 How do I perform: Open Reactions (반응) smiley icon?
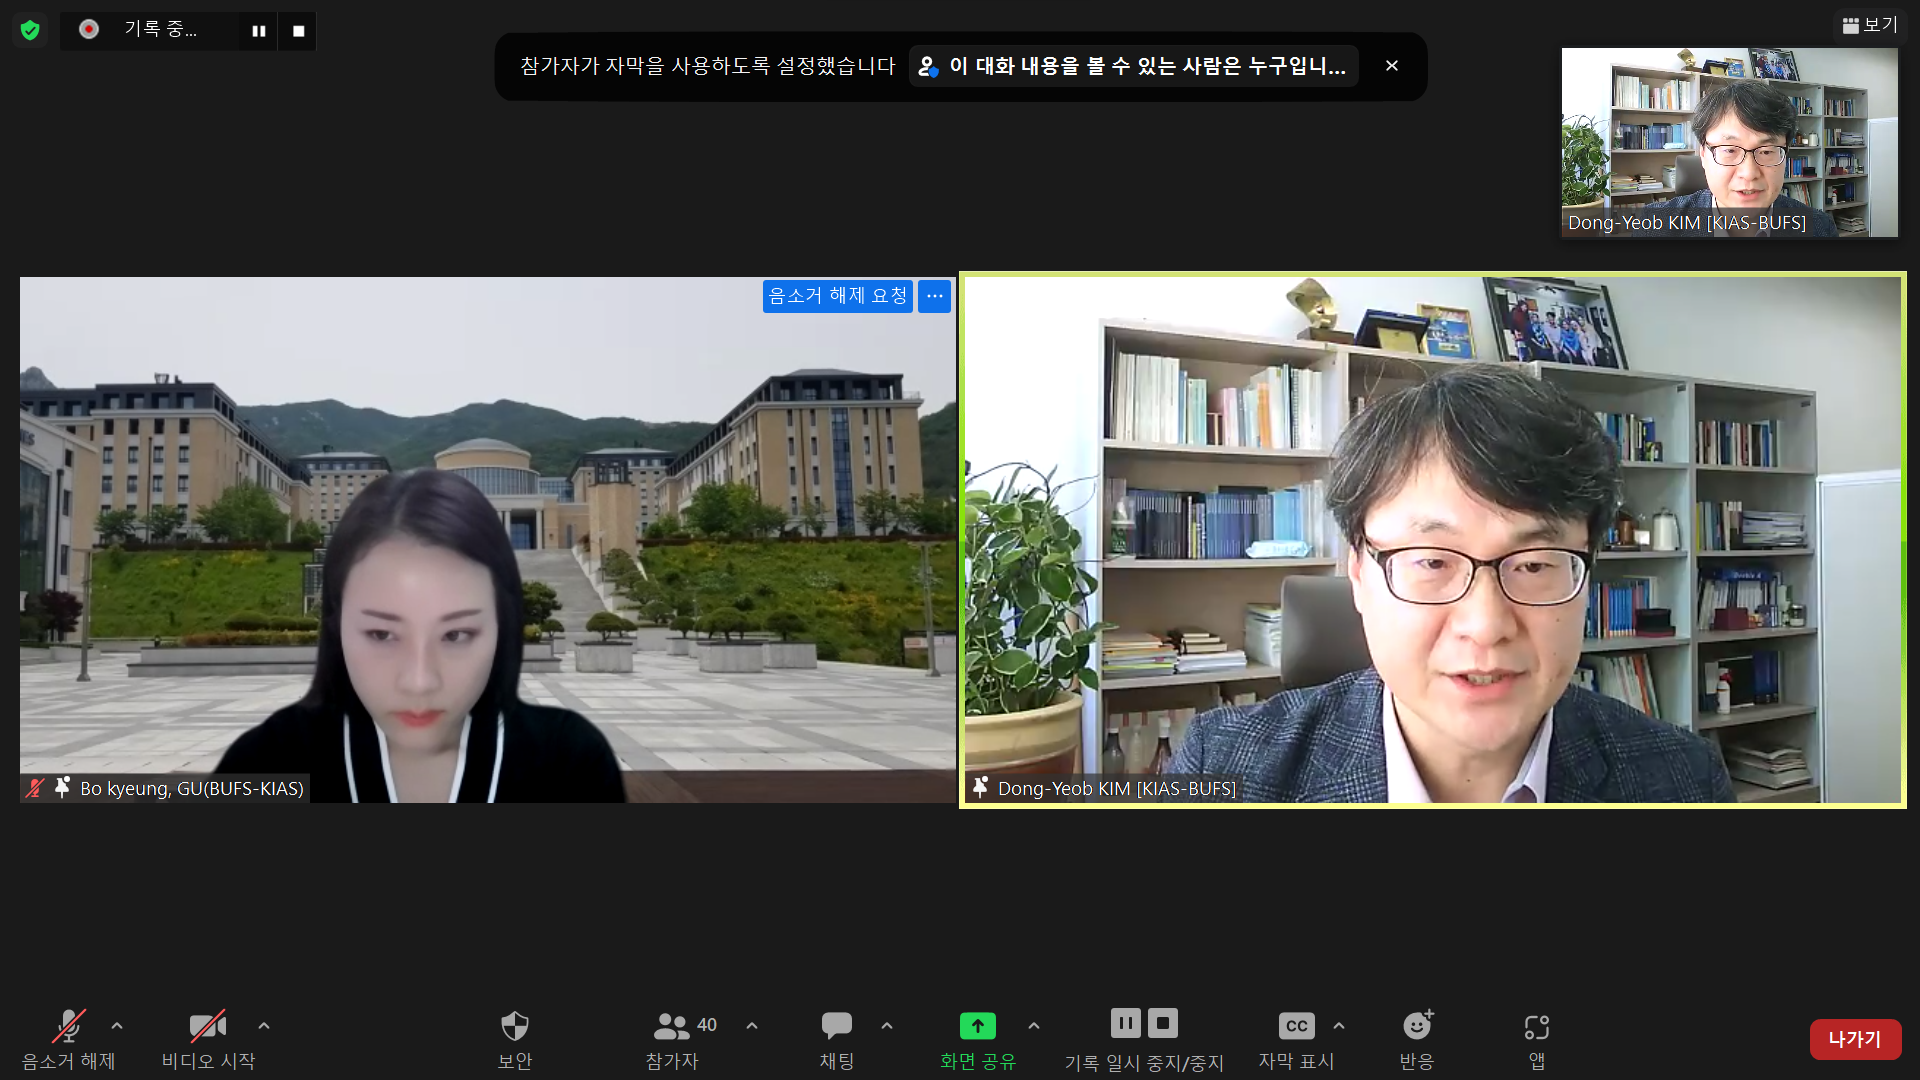1416,1027
